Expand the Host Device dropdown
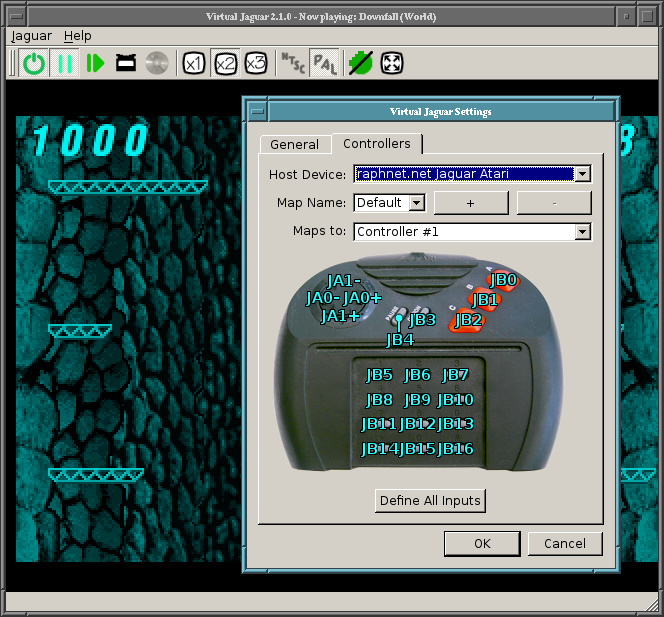 coord(583,174)
